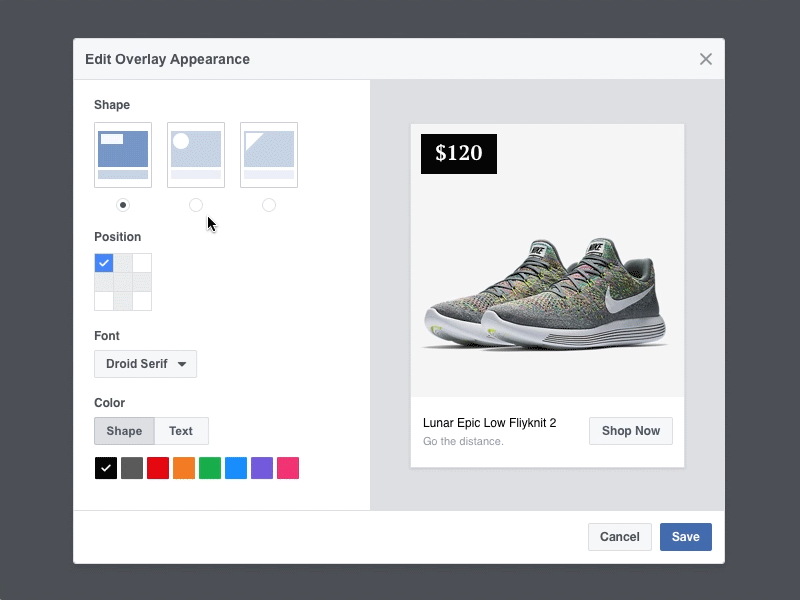
Task: Choose the circle shape radio button
Action: [196, 205]
